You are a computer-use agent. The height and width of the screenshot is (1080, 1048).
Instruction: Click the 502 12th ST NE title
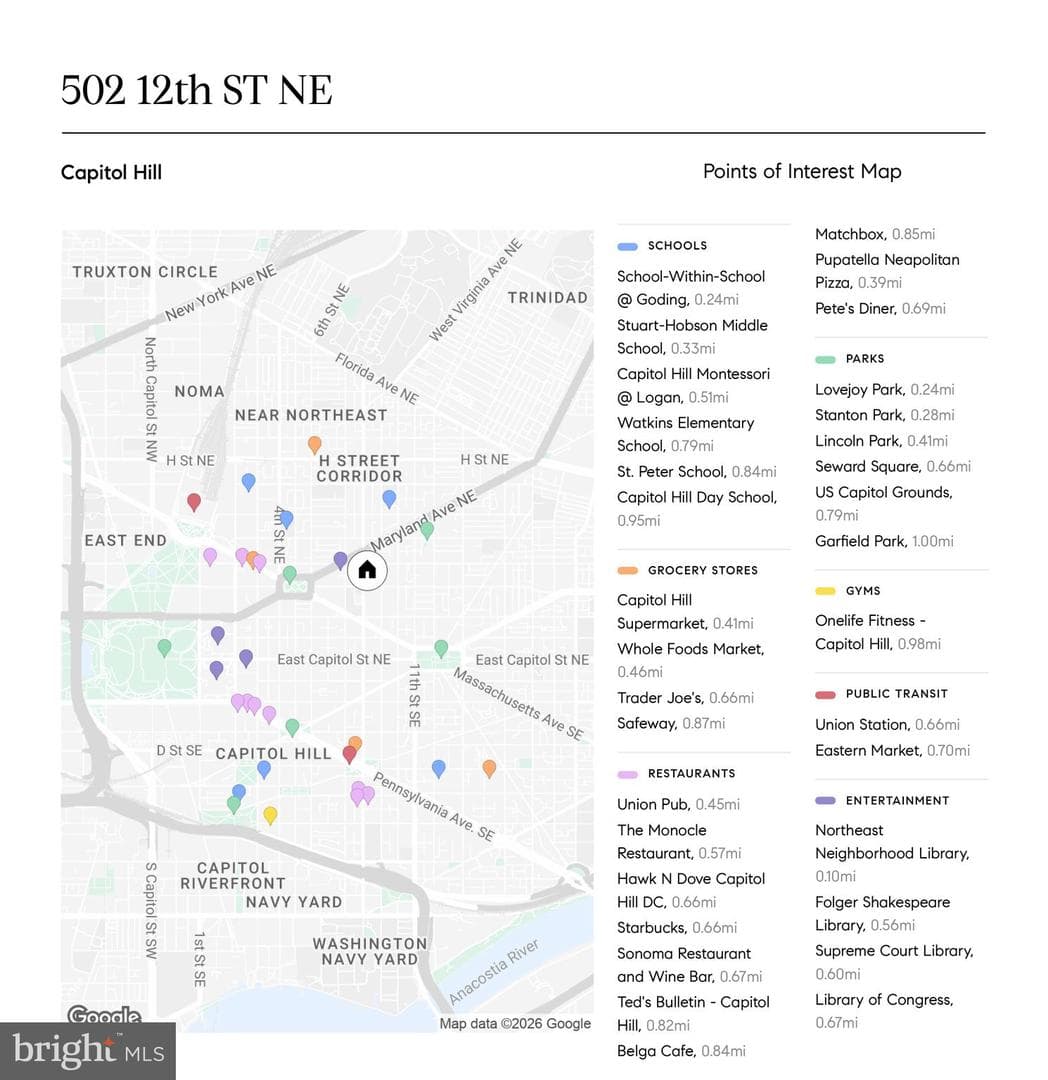197,90
